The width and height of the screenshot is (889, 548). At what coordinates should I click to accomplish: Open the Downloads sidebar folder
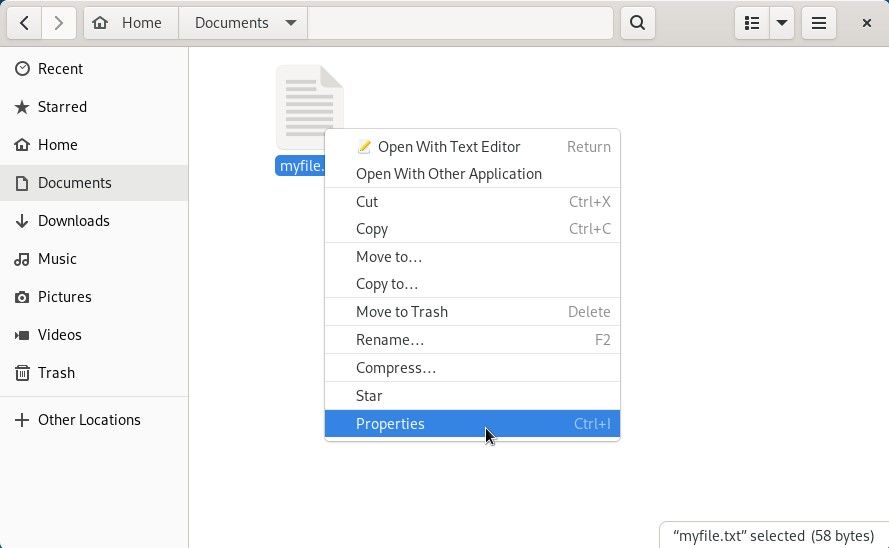coord(73,221)
